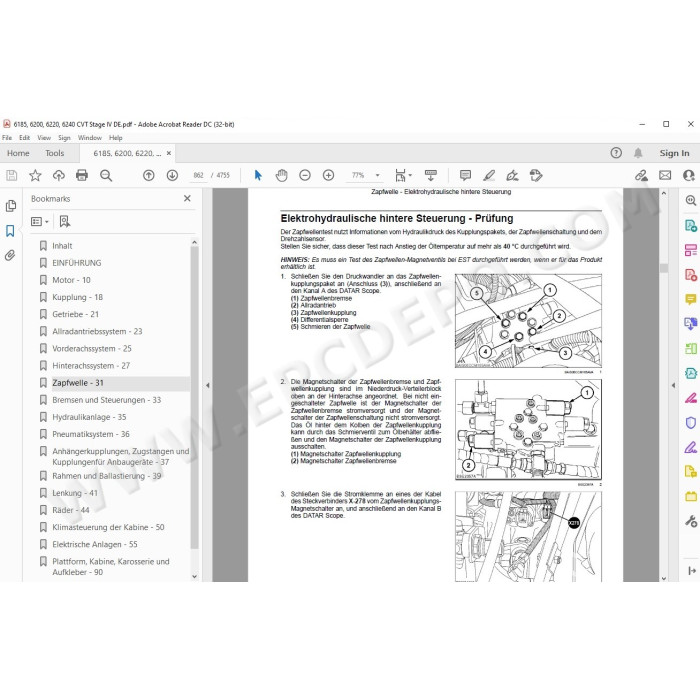Viewport: 700px width, 700px height.
Task: Close the Bookmarks panel
Action: 187,198
